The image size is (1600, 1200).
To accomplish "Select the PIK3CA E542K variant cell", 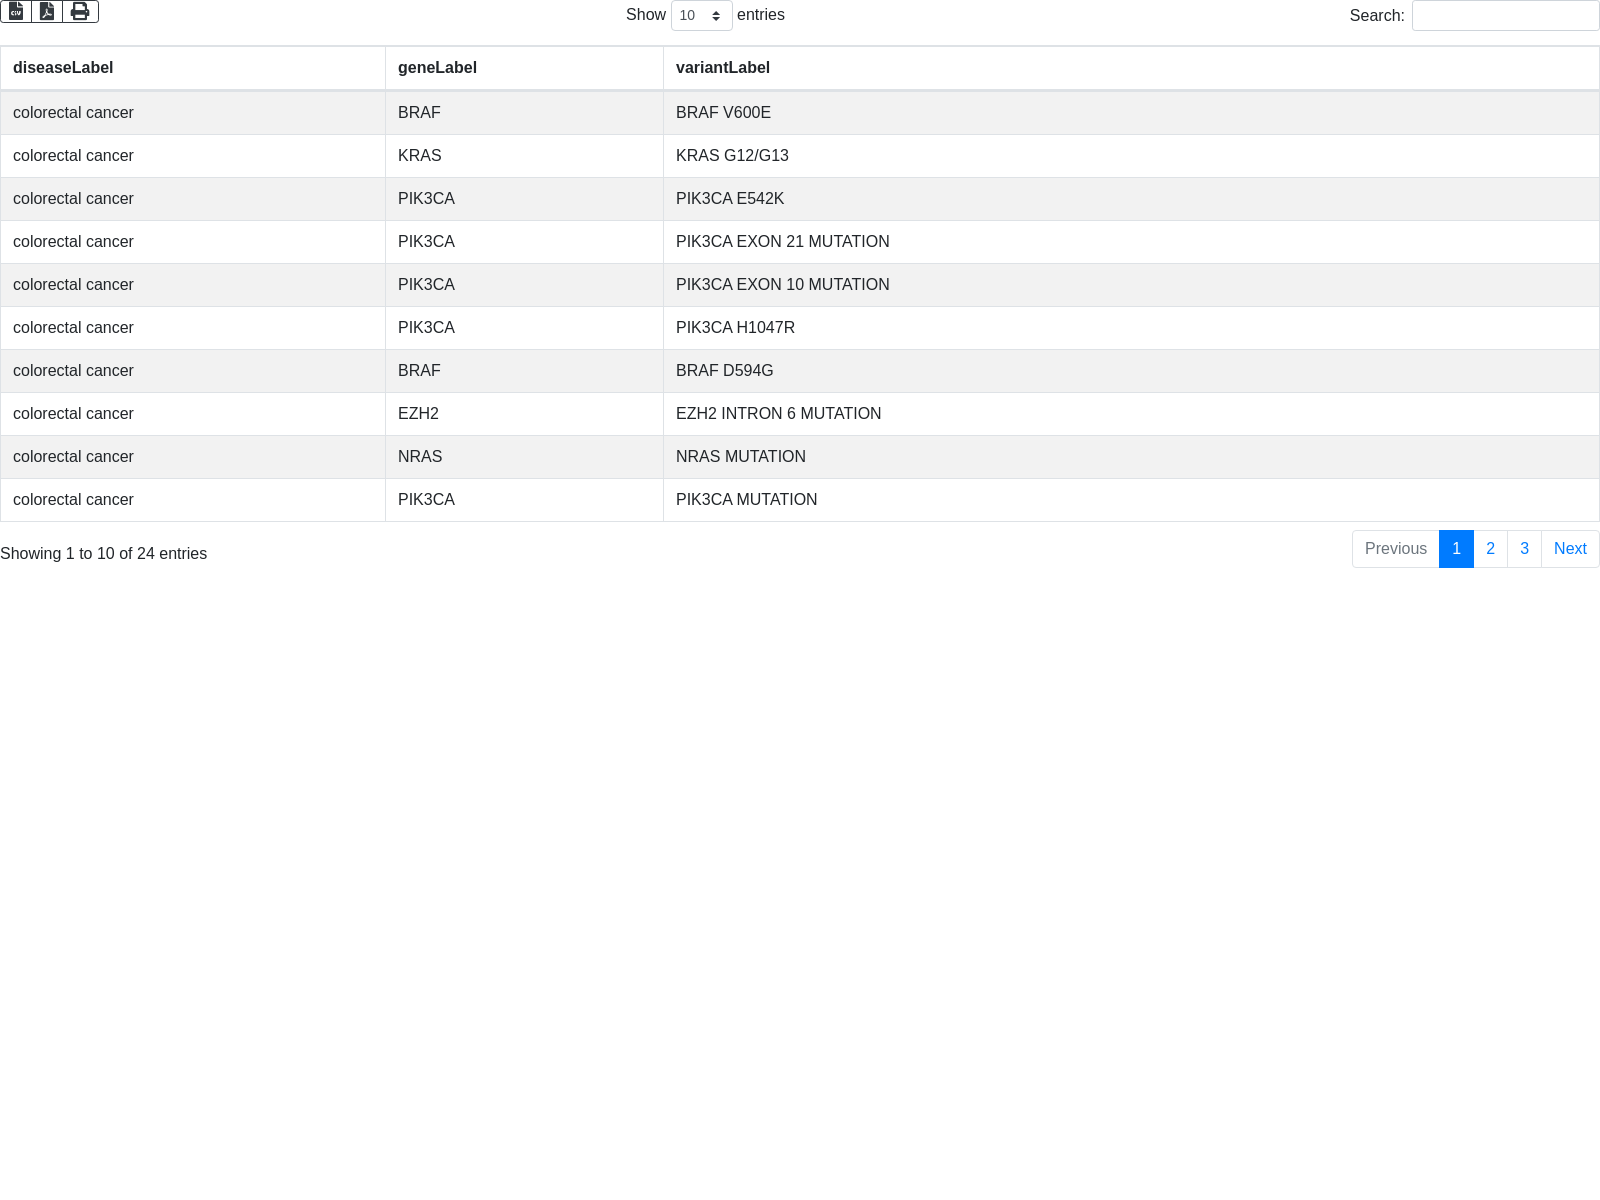I will coord(1131,199).
